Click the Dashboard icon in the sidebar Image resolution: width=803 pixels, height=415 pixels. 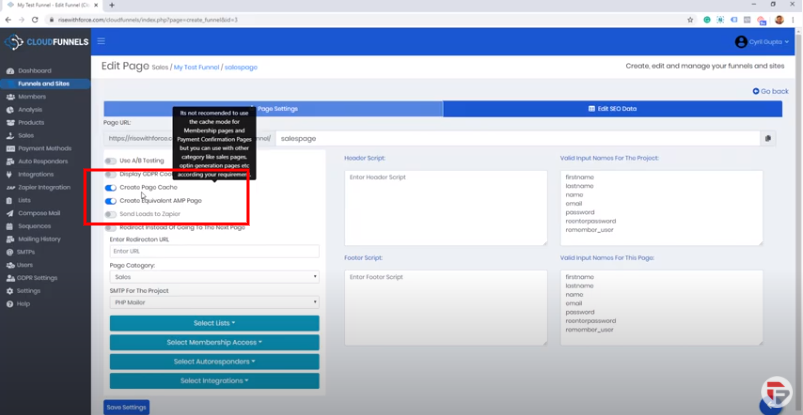tap(9, 71)
